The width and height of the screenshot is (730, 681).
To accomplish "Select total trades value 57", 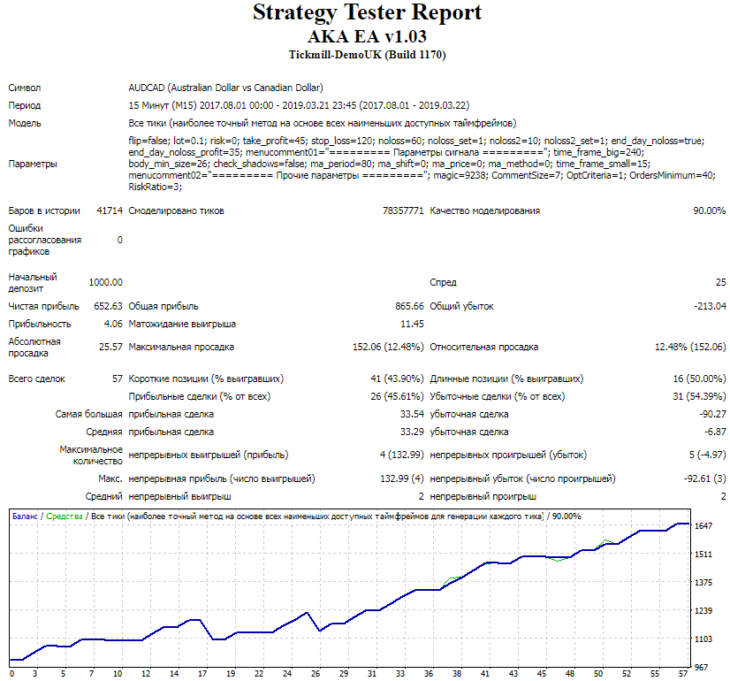I will (117, 379).
